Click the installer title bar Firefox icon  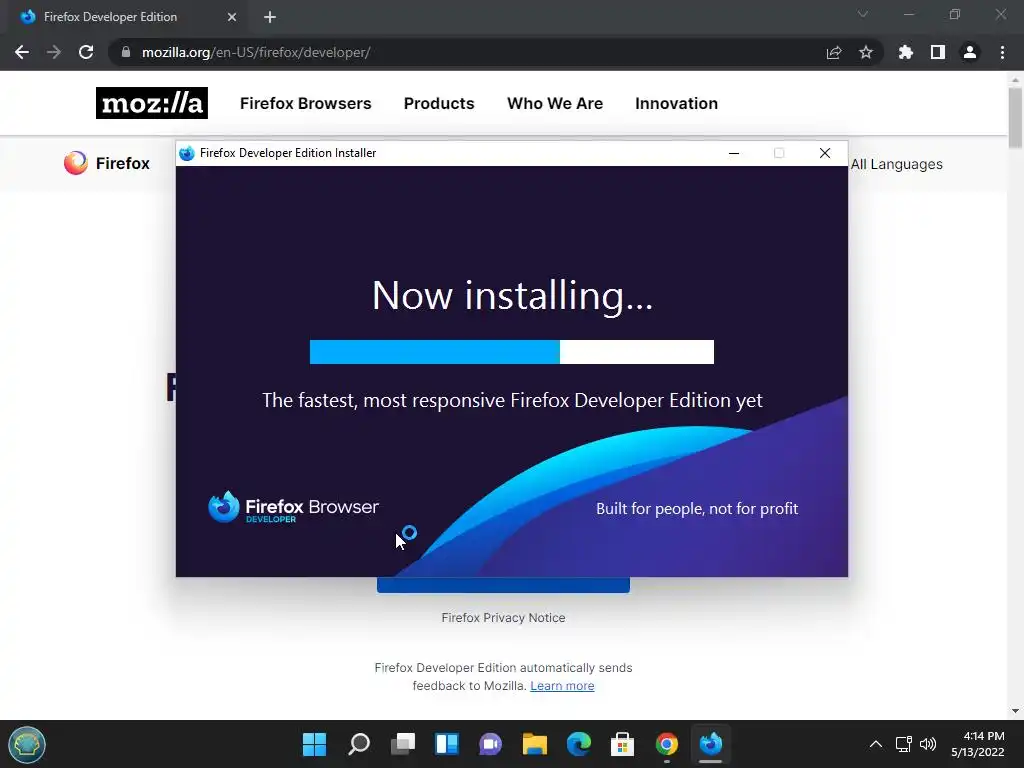pos(187,153)
